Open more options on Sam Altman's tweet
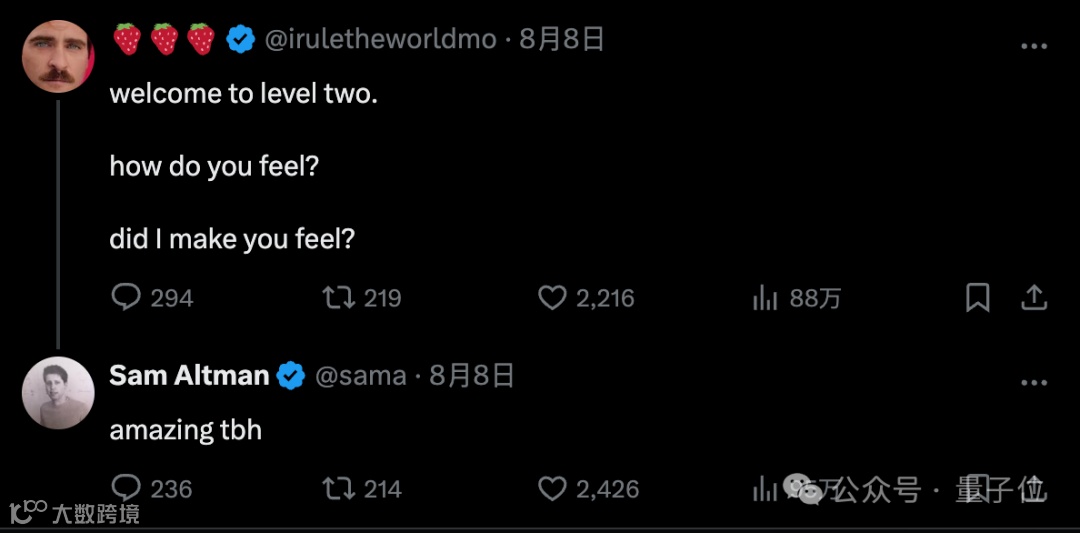Image resolution: width=1080 pixels, height=533 pixels. (1033, 383)
